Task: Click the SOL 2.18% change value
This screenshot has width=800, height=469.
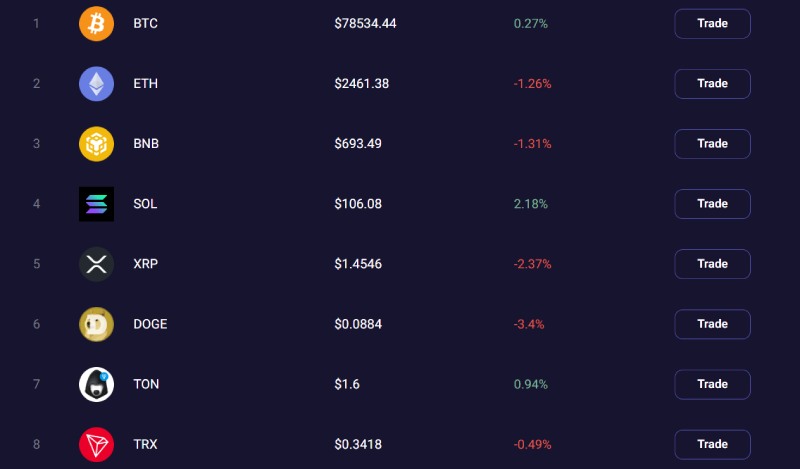Action: point(531,204)
